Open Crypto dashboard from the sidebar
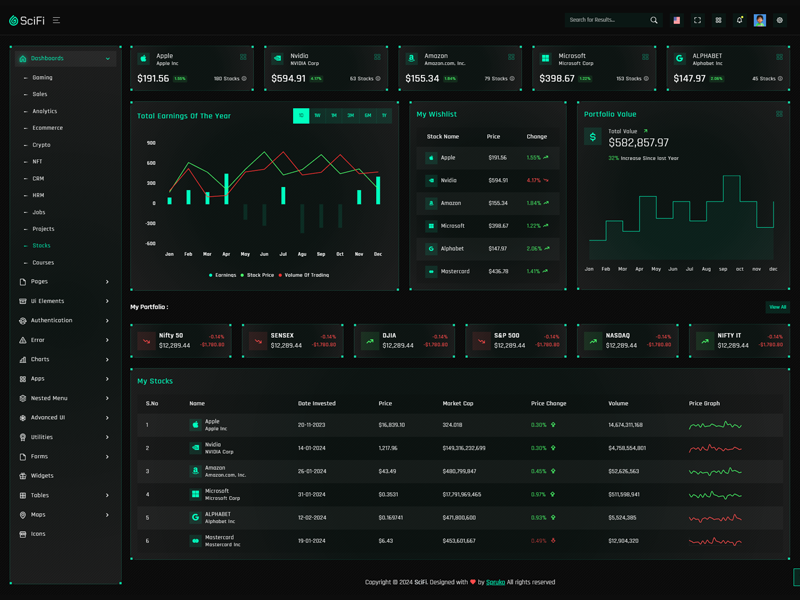800x600 pixels. coord(41,145)
